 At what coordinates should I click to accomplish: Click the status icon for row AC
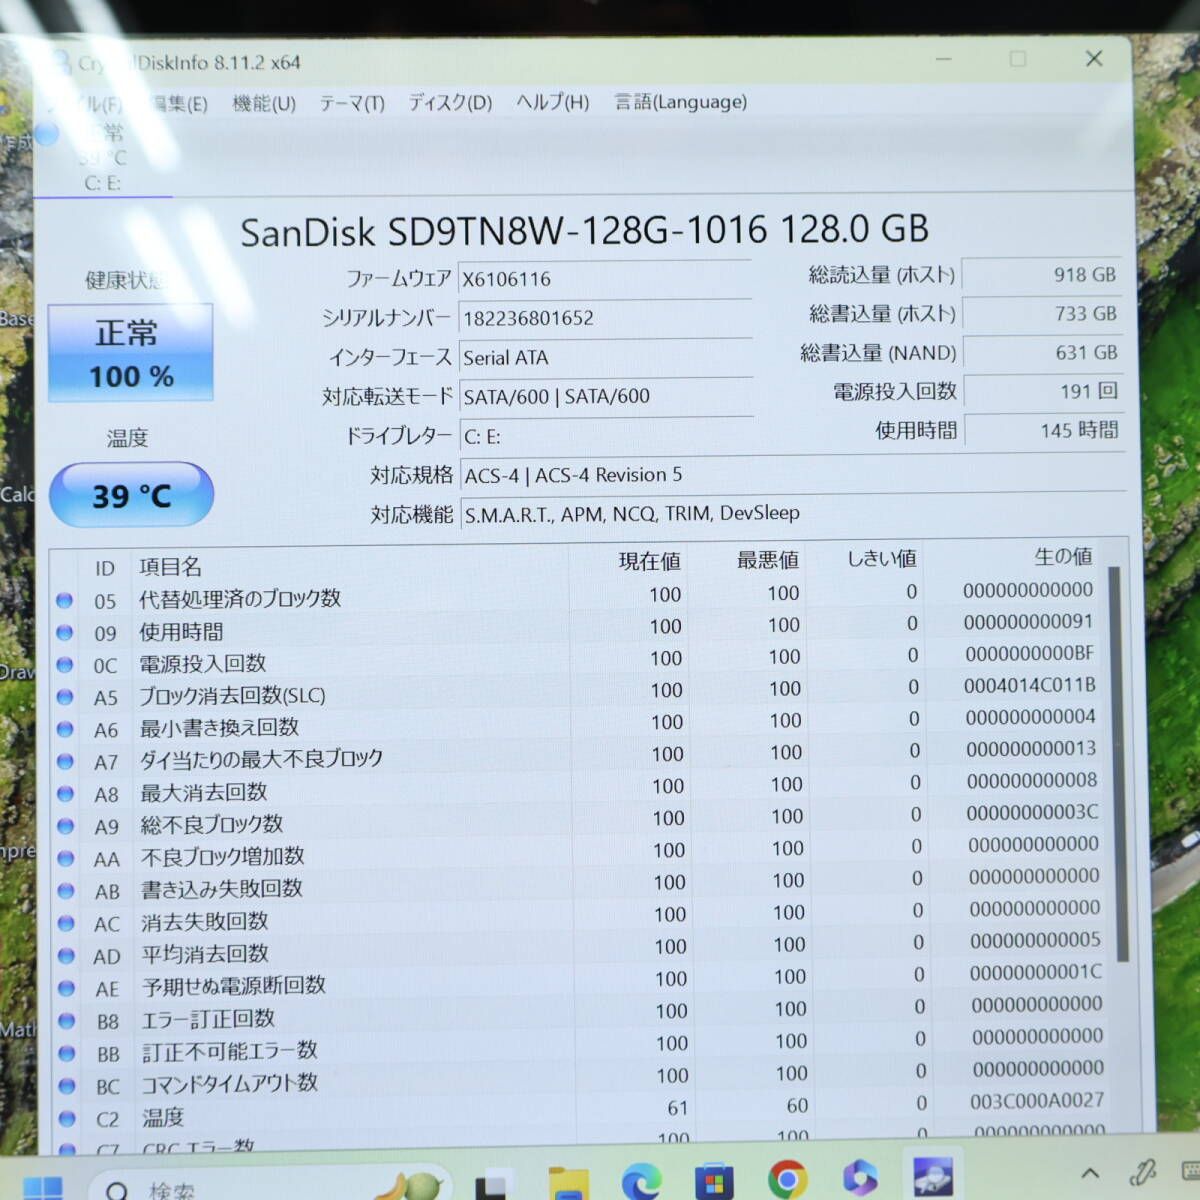coord(66,923)
